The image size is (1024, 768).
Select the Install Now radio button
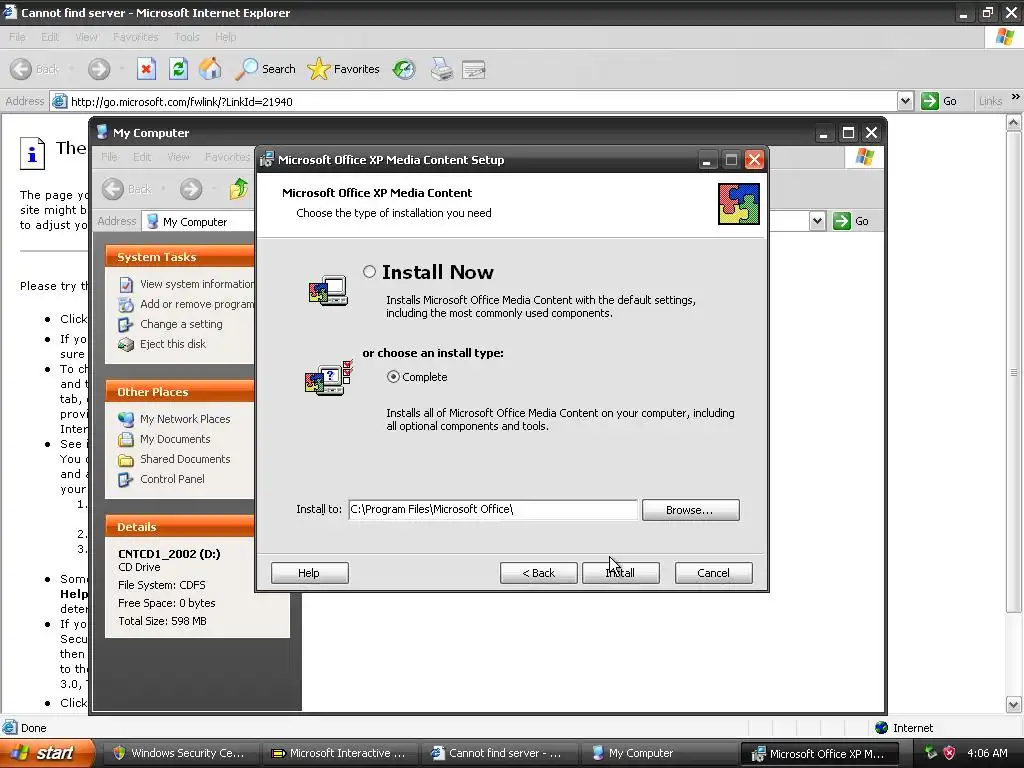tap(370, 272)
